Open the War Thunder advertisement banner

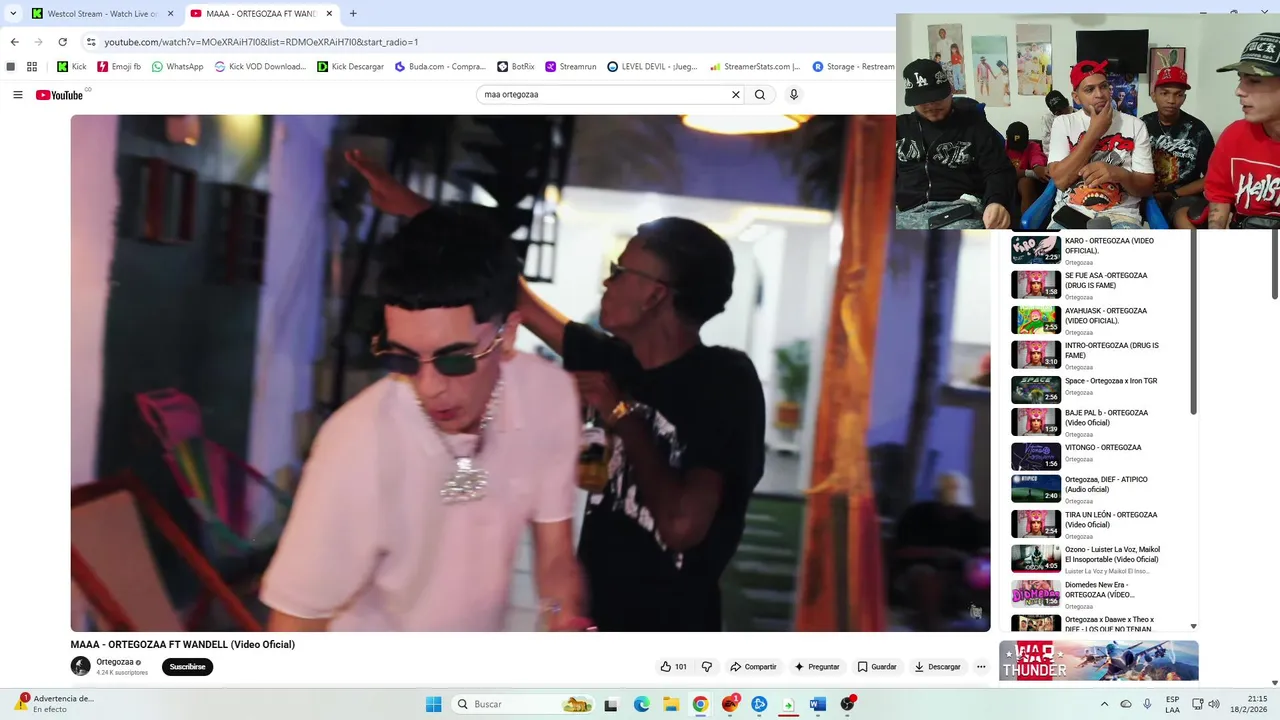click(1098, 660)
